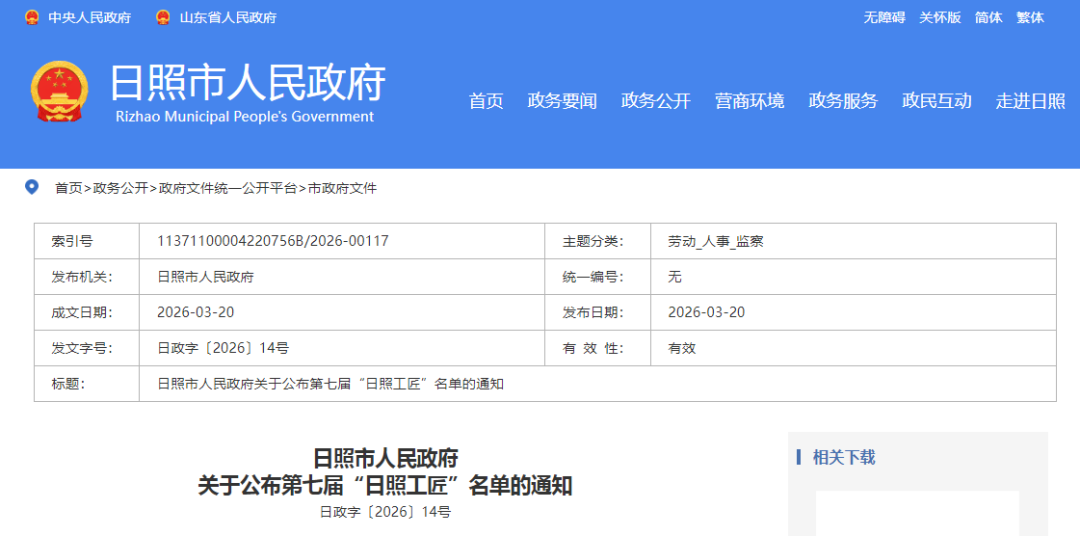Click the 日照市人民政府 site title text
Viewport: 1080px width, 536px height.
click(x=246, y=82)
